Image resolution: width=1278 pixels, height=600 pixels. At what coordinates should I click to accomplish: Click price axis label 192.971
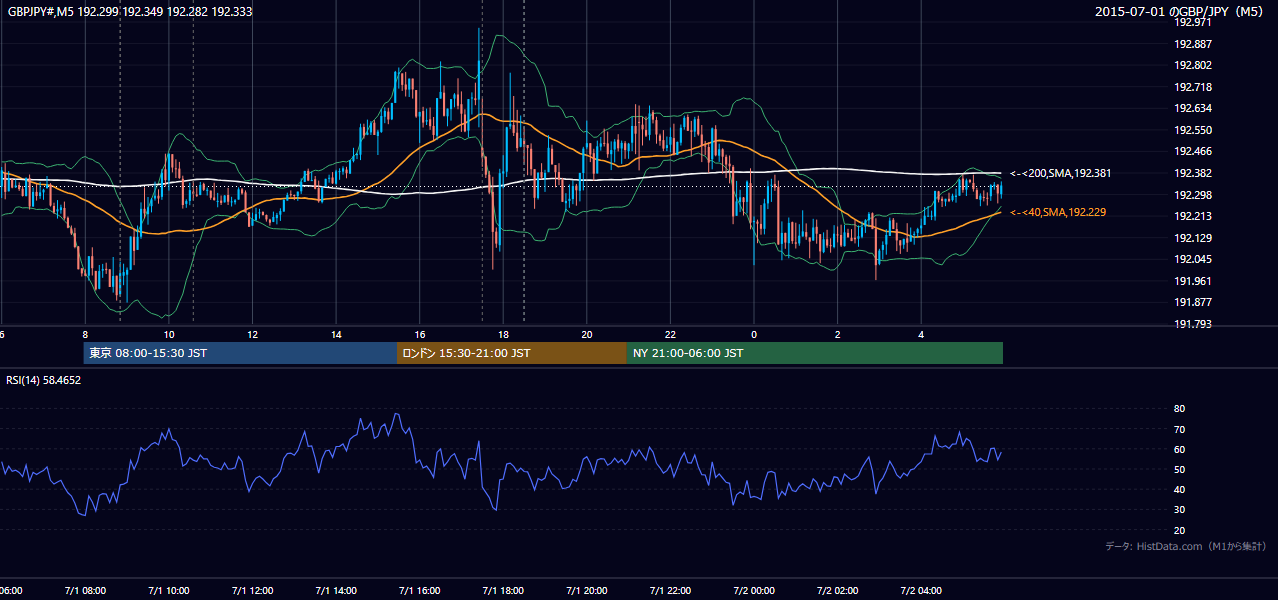[1192, 22]
